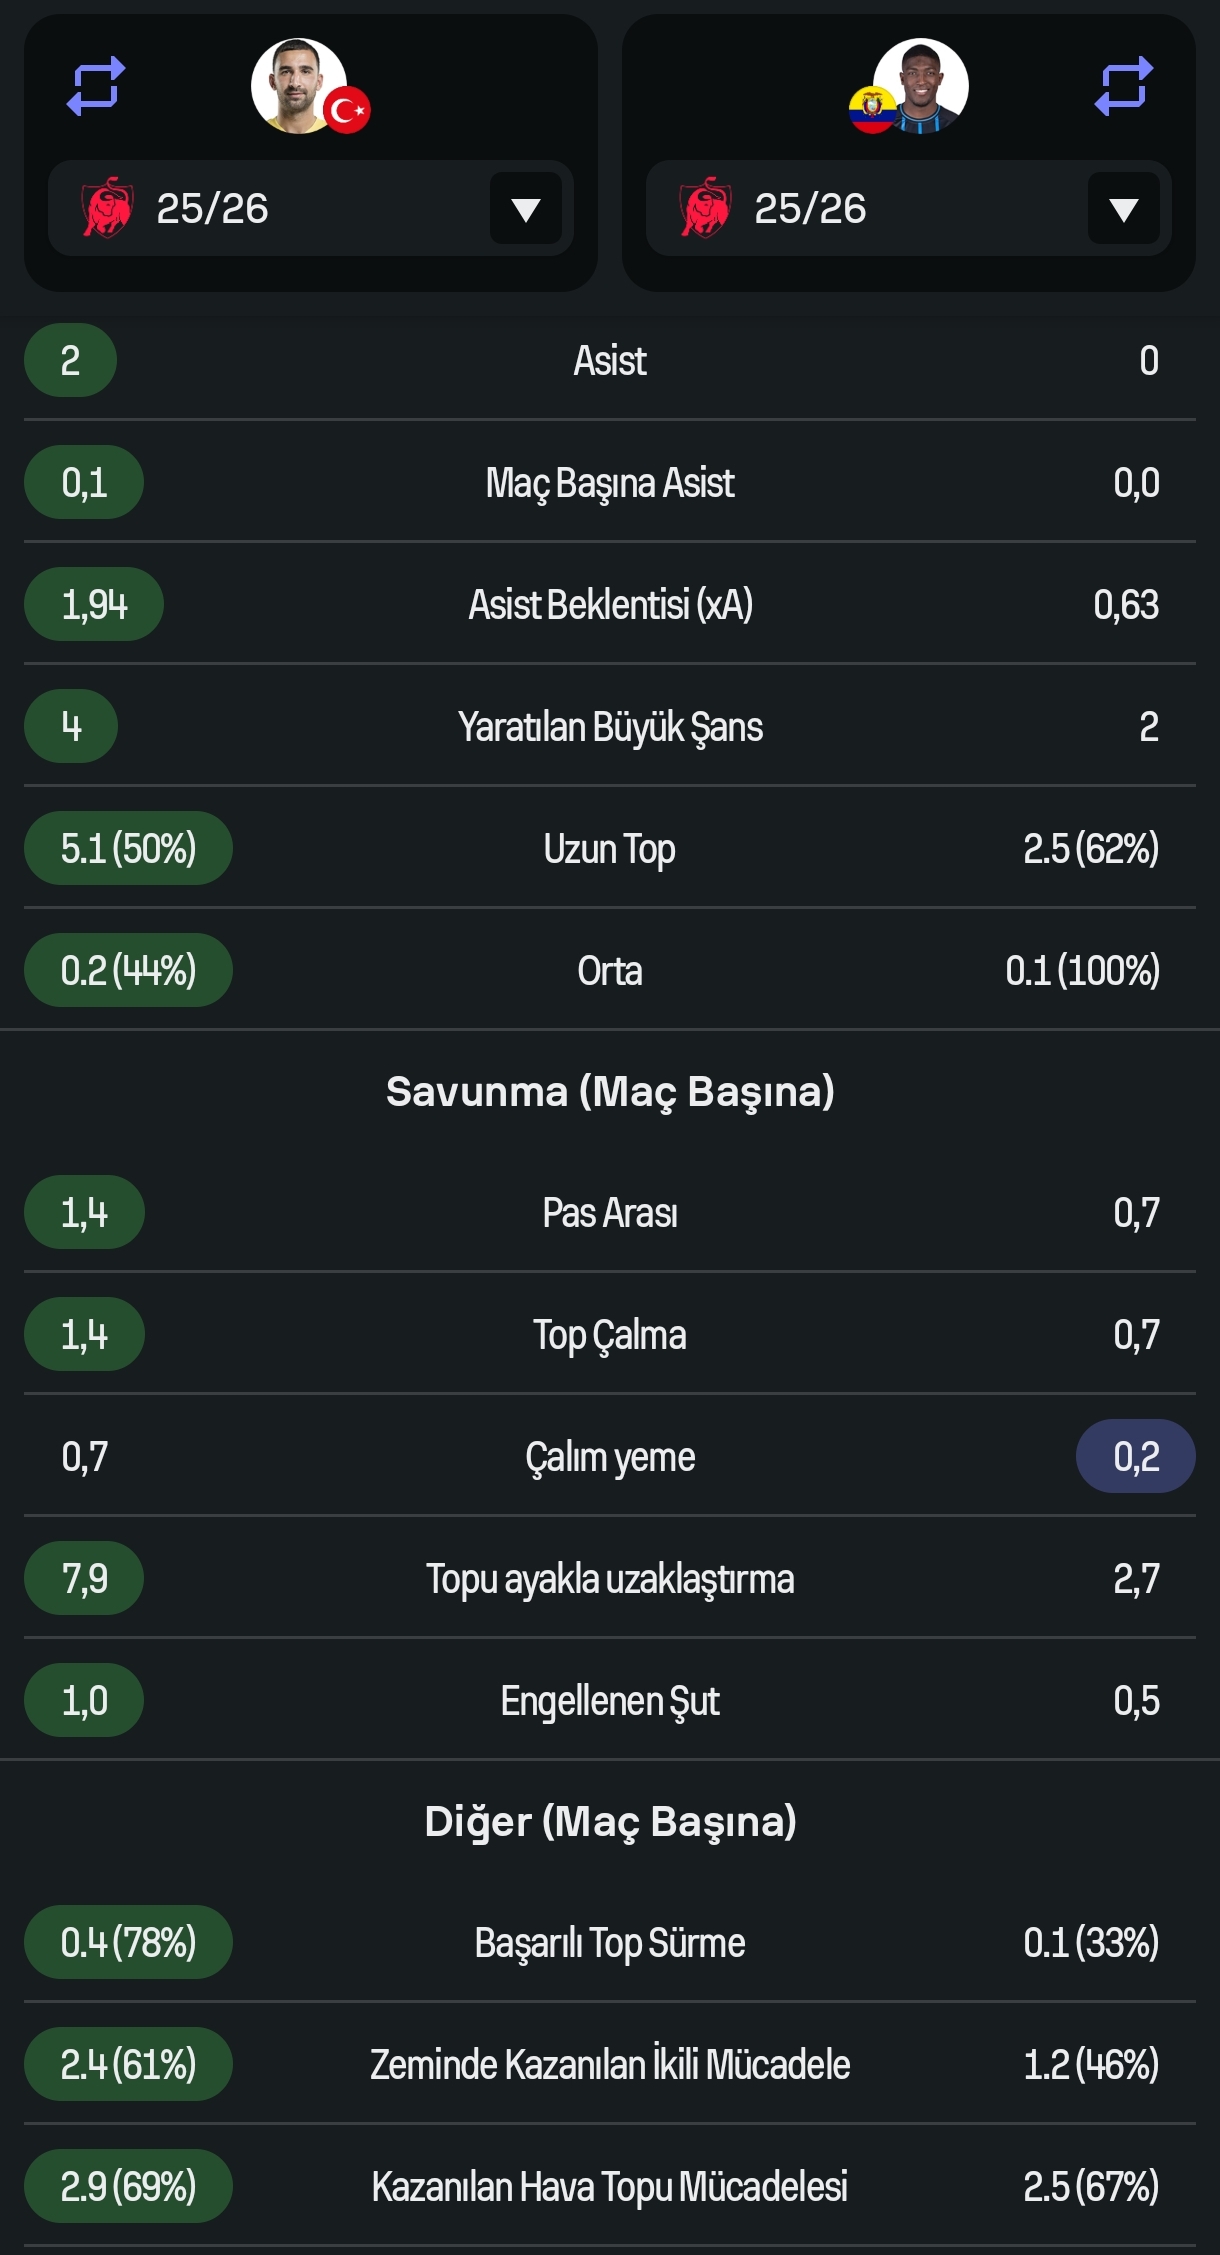Viewport: 1220px width, 2255px height.
Task: Select the Asist stat row label
Action: (x=610, y=360)
